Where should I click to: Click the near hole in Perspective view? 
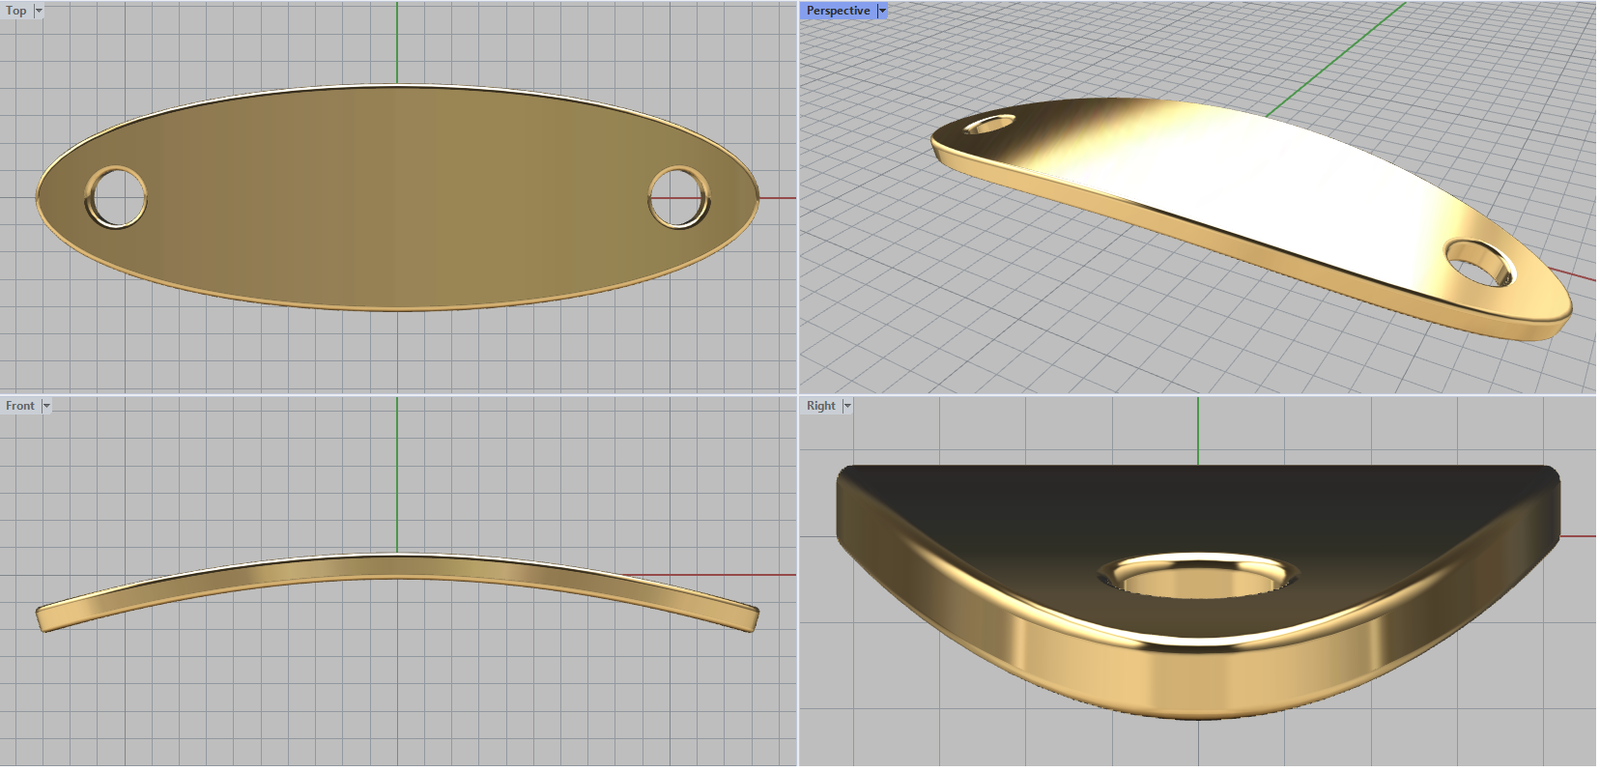1480,263
